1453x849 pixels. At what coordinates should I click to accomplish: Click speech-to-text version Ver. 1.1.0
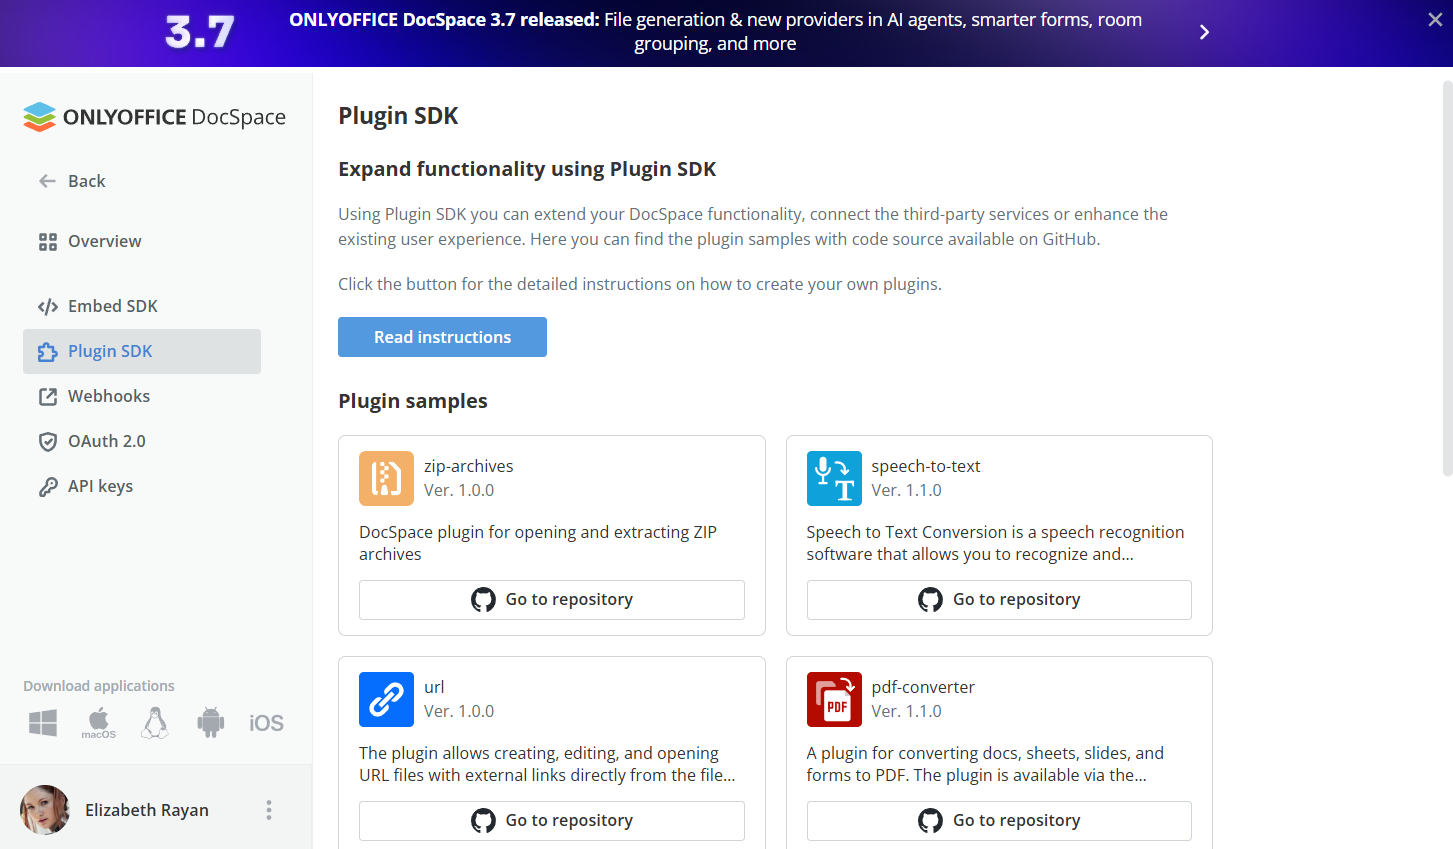click(x=906, y=490)
